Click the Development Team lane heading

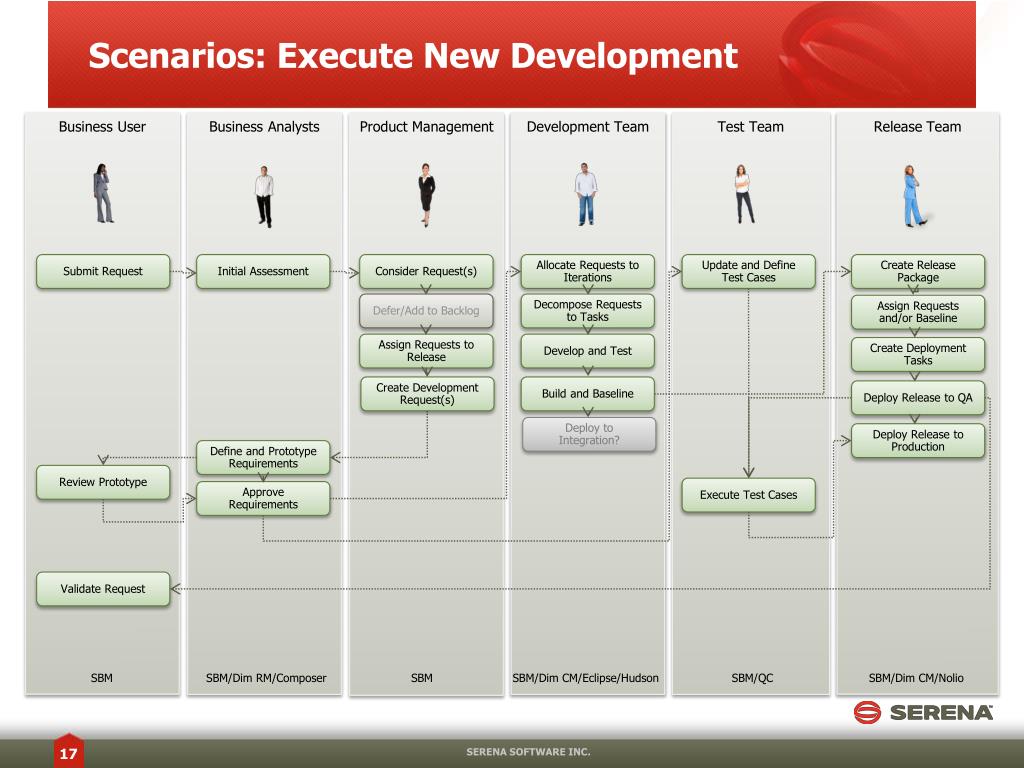tap(588, 127)
